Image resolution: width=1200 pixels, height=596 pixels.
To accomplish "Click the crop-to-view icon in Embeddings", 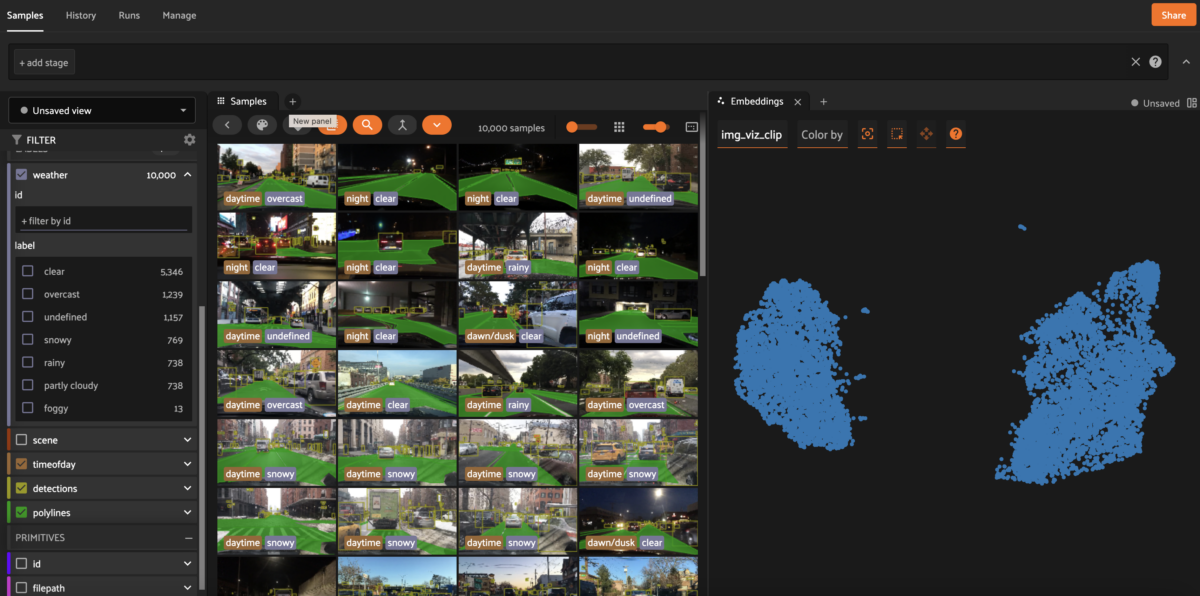I will pos(867,133).
